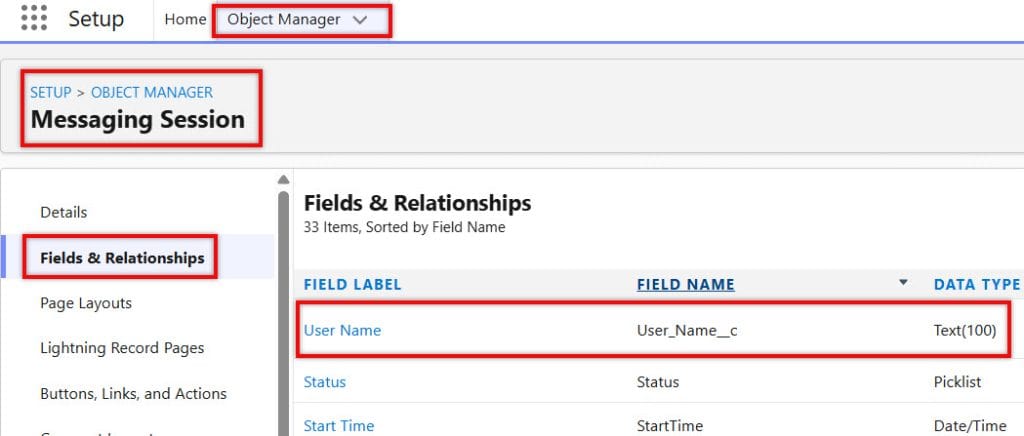
Task: Open Page Layouts in sidebar
Action: (x=86, y=304)
